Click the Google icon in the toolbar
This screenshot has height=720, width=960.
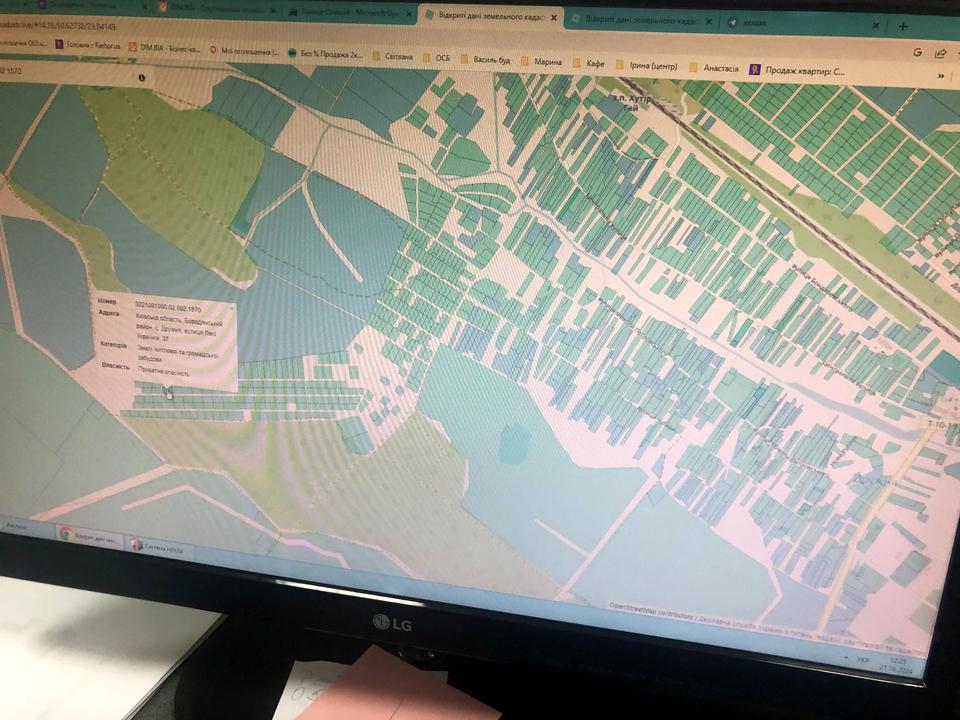coord(917,52)
